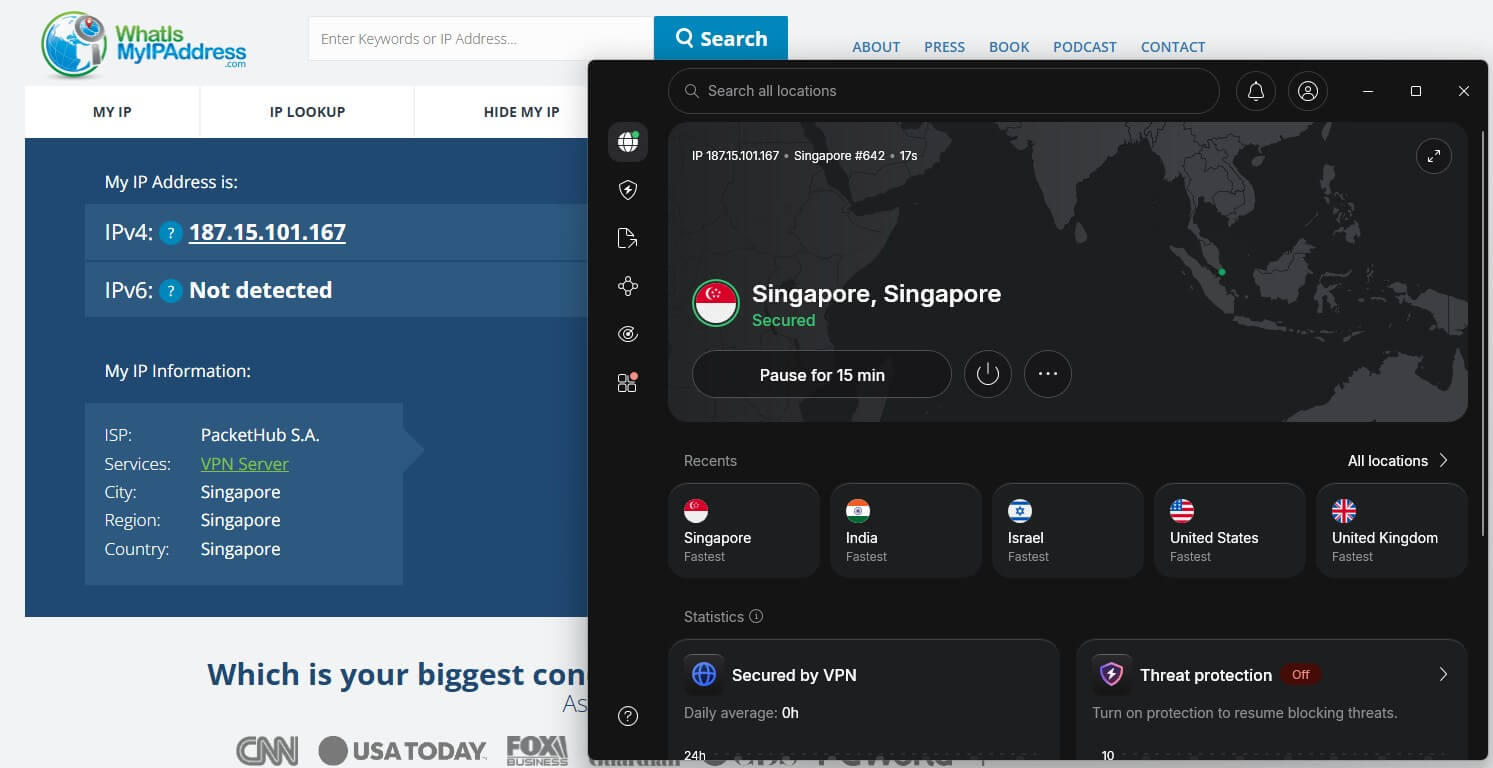Click the power button to disconnect VPN
Viewport: 1493px width, 768px height.
pyautogui.click(x=988, y=374)
